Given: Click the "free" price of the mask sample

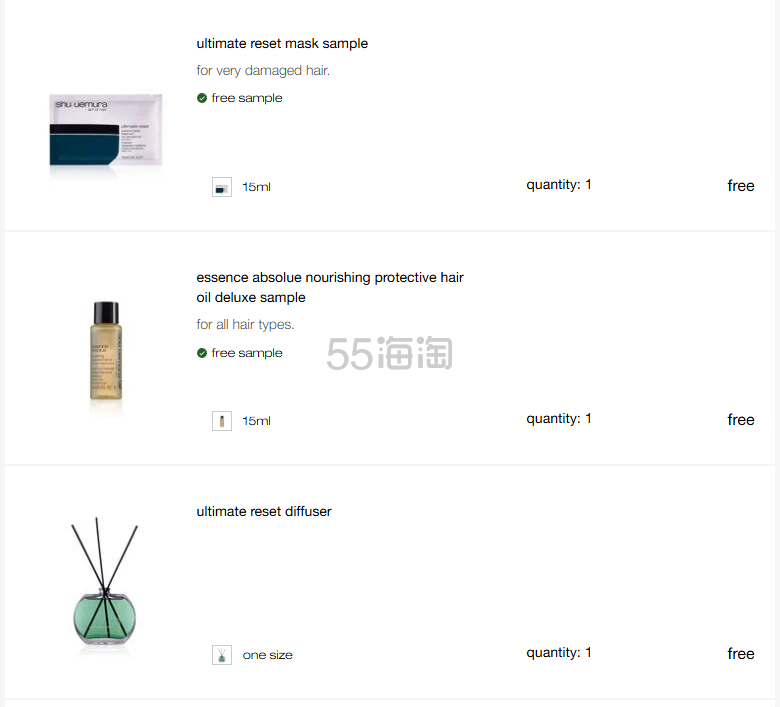Looking at the screenshot, I should 741,186.
